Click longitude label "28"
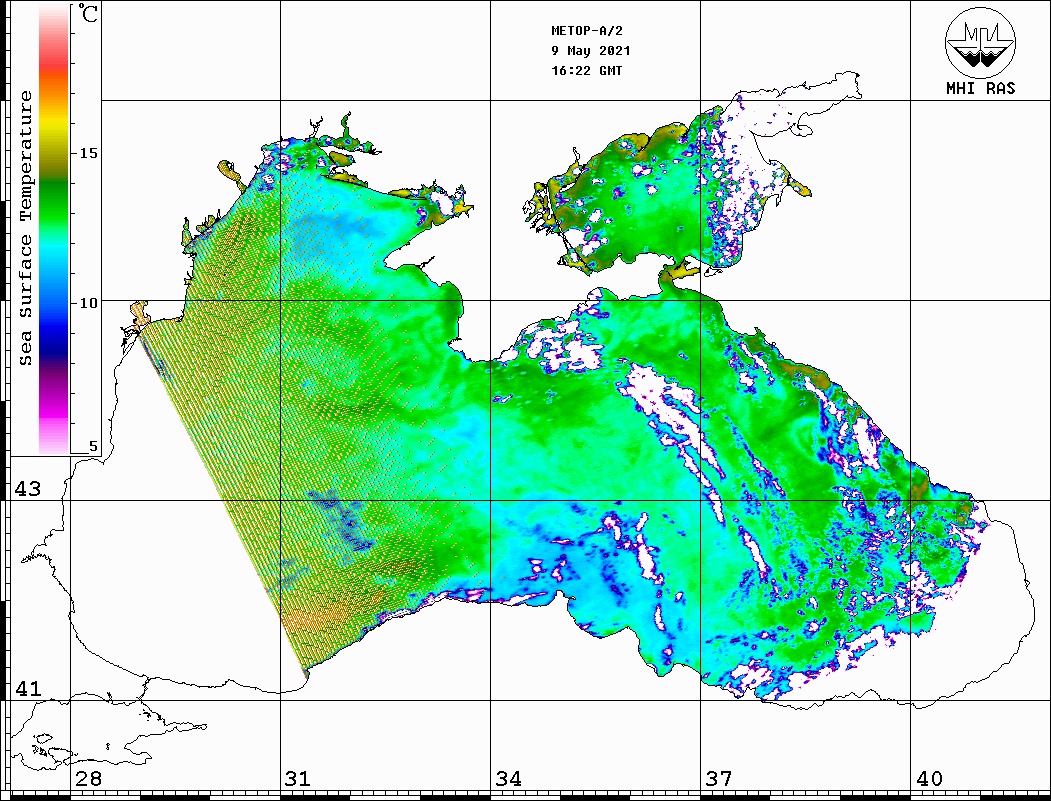The width and height of the screenshot is (1051, 801). tap(88, 778)
